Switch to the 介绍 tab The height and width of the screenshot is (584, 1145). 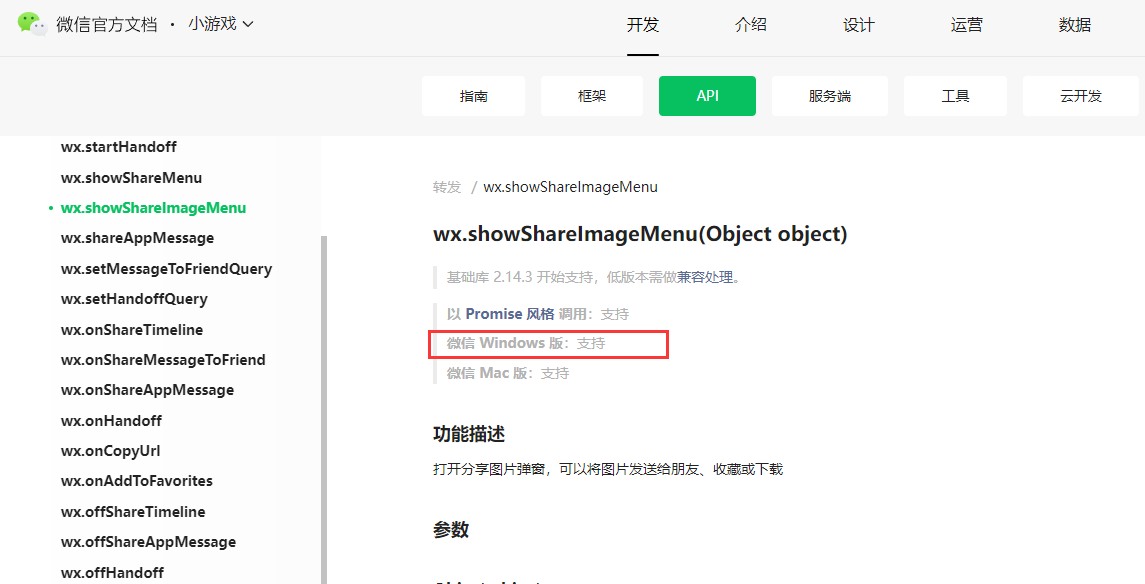(751, 25)
